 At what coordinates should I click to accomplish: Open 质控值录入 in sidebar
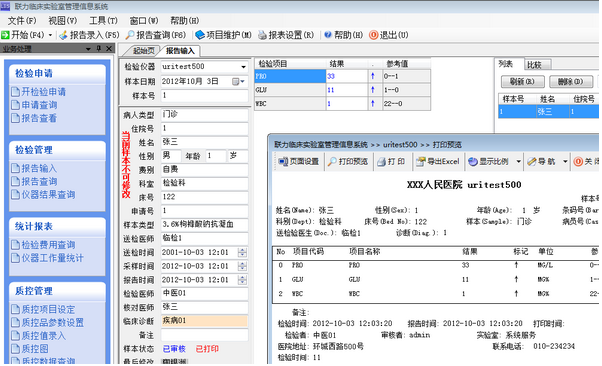(38, 335)
